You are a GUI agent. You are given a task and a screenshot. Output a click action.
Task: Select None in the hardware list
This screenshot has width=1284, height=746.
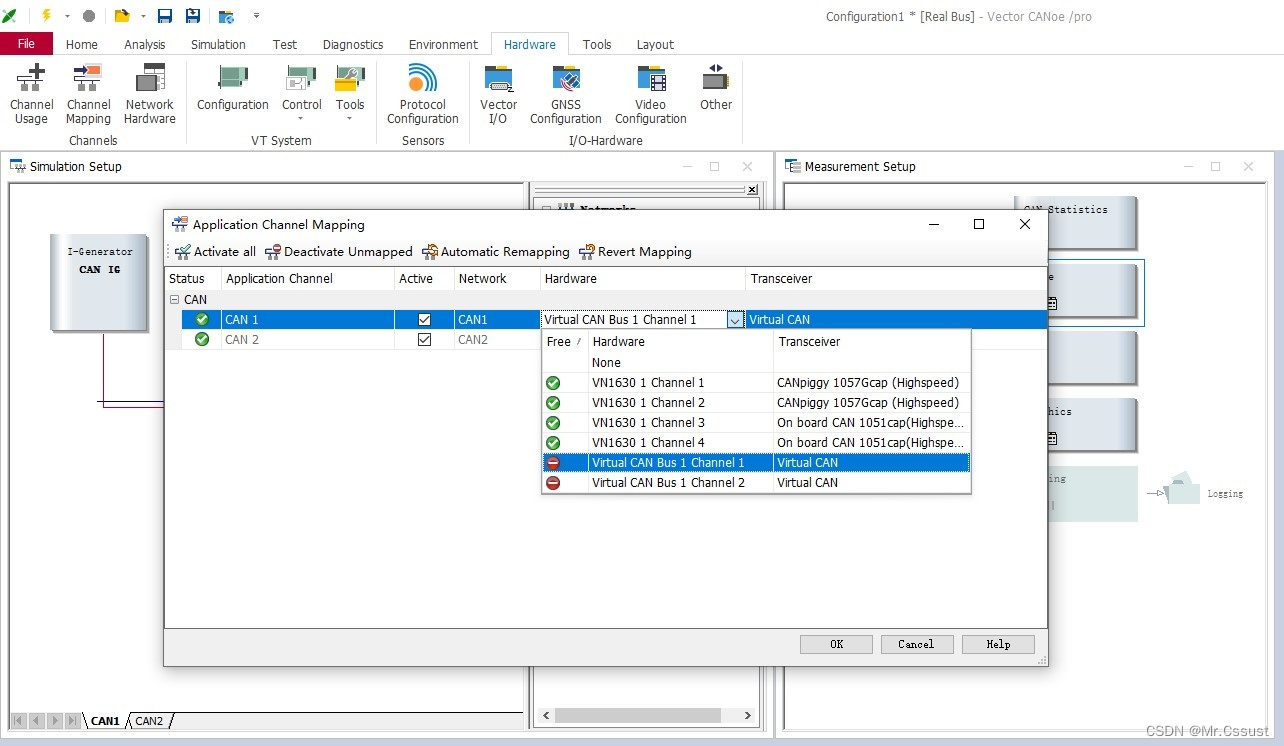coord(756,363)
